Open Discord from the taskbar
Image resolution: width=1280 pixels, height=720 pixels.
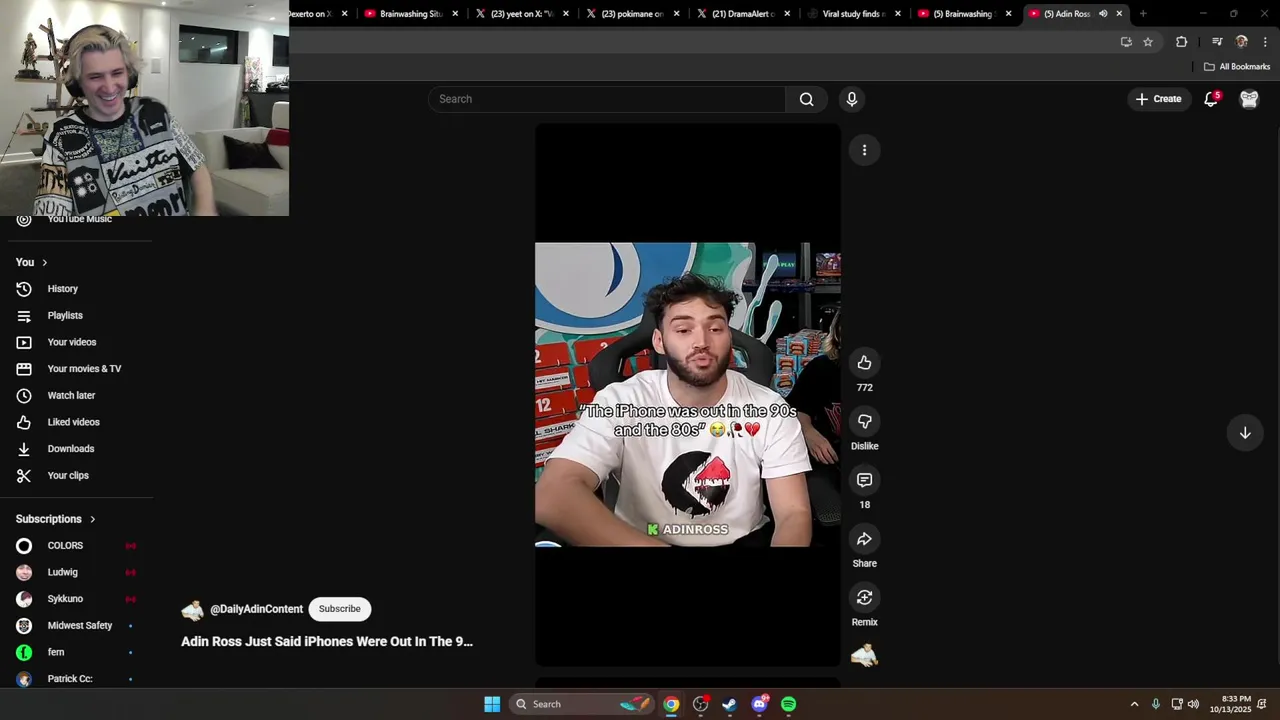click(x=760, y=704)
